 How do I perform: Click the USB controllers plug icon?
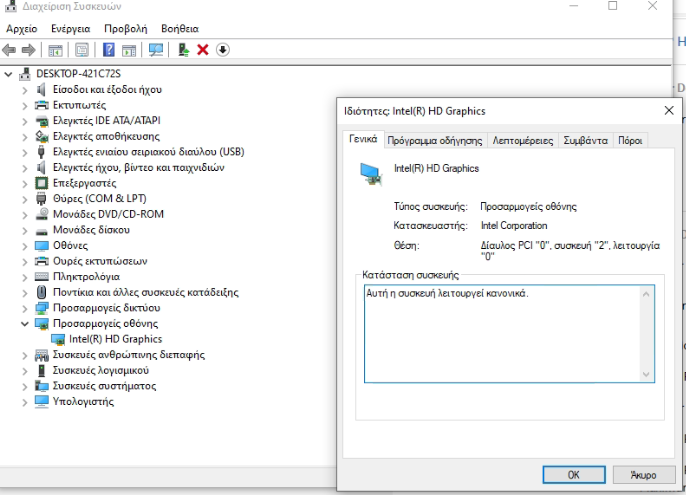42,152
